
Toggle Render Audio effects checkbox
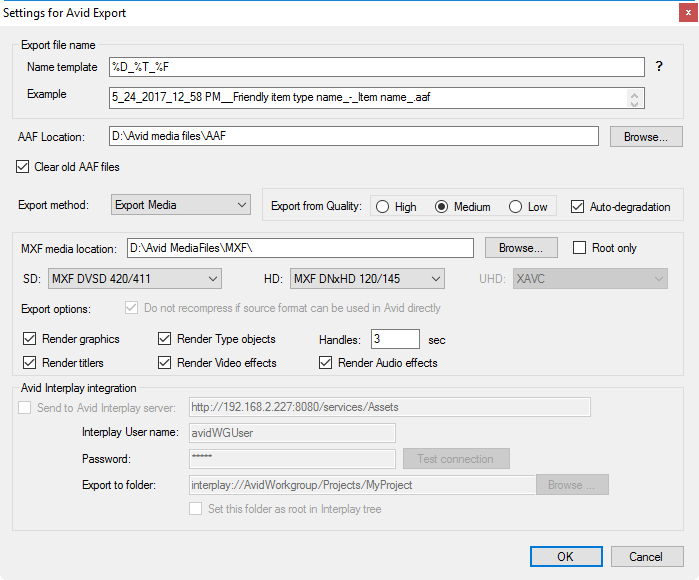(325, 362)
